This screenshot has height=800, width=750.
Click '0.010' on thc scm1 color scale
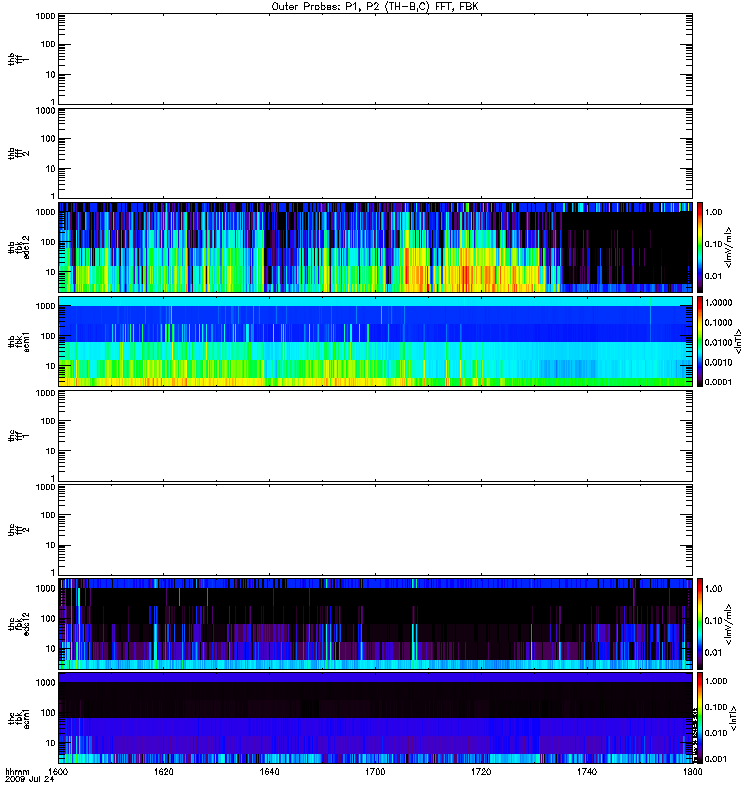[716, 733]
